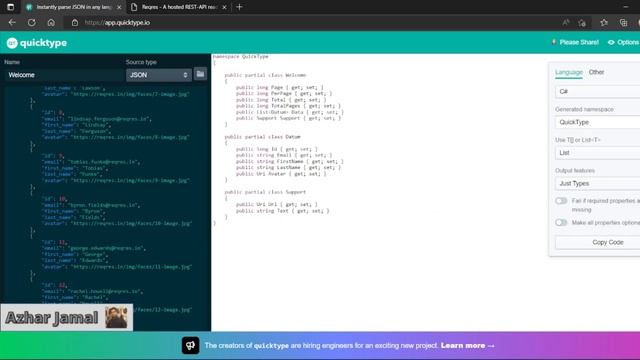Edit the Generated namespace QuickType field
The image size is (640, 360).
[x=598, y=122]
